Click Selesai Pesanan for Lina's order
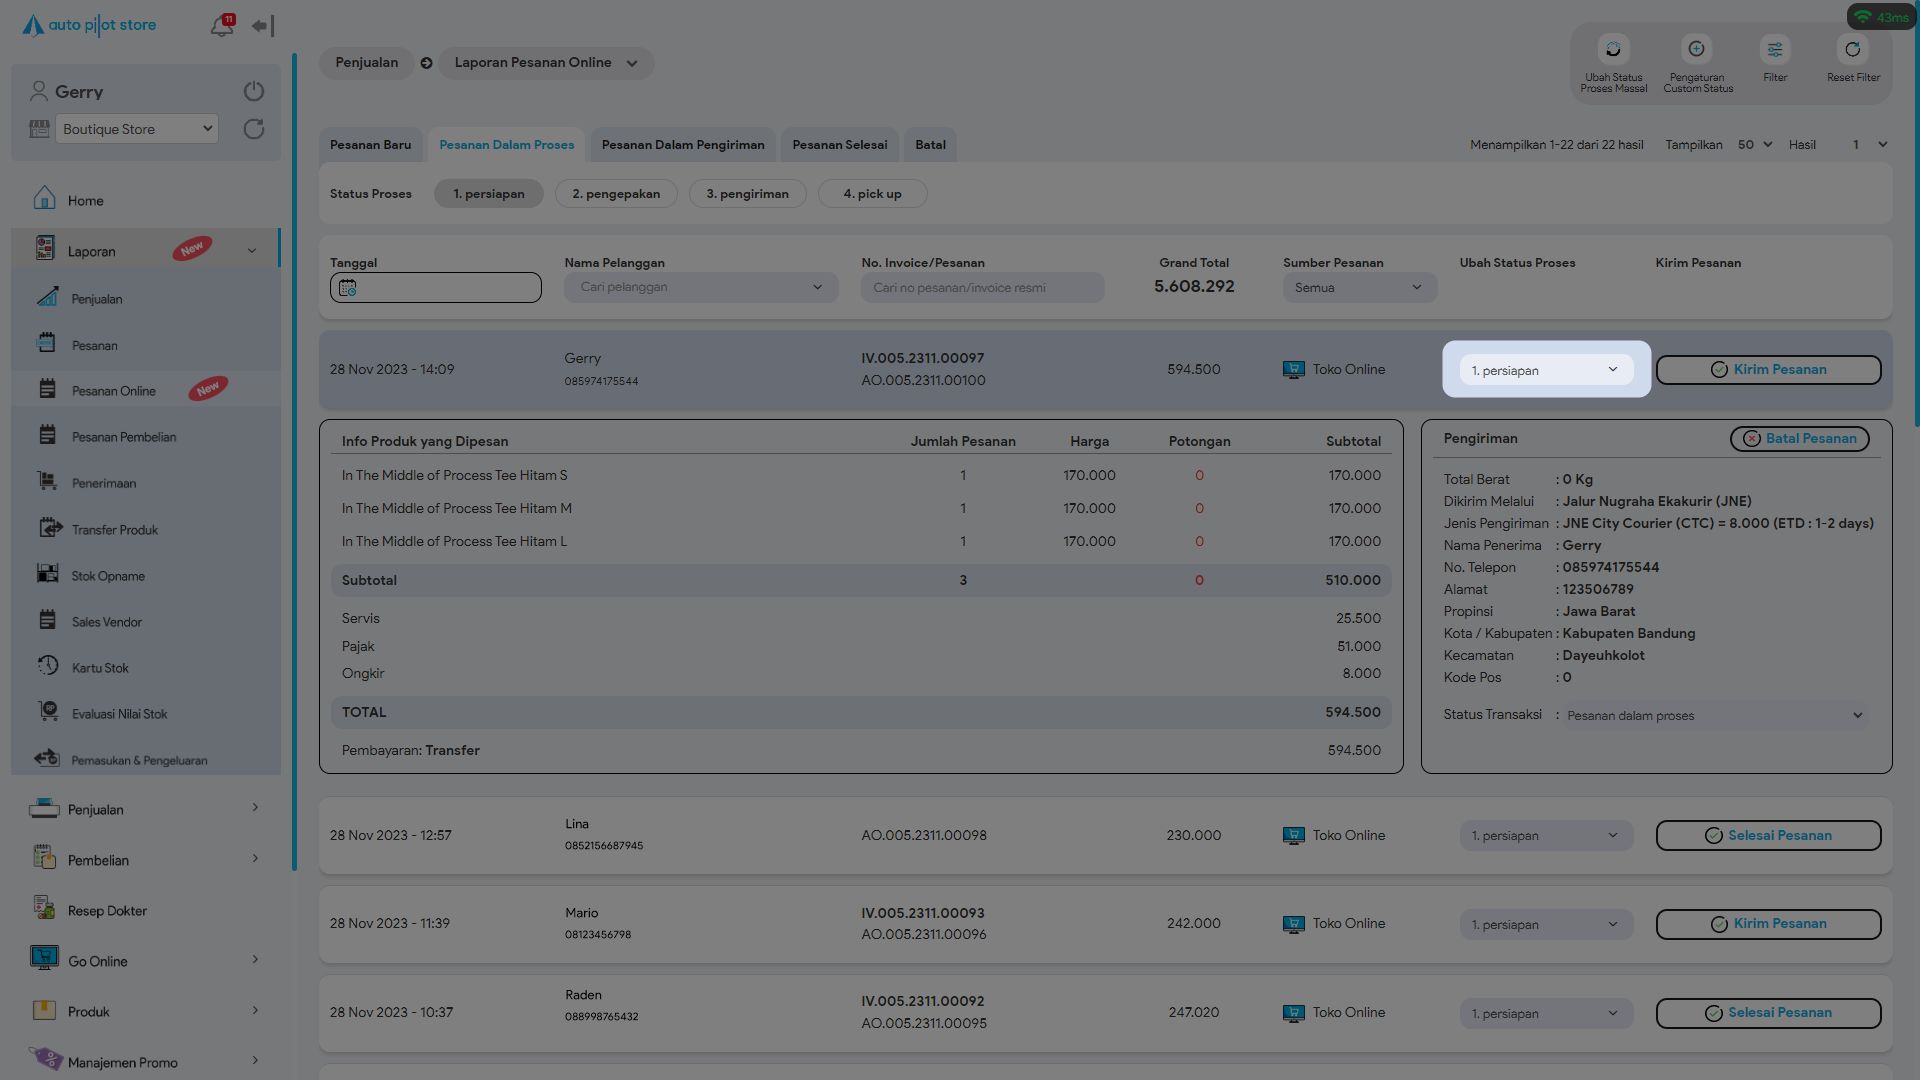1920x1080 pixels. coord(1768,836)
